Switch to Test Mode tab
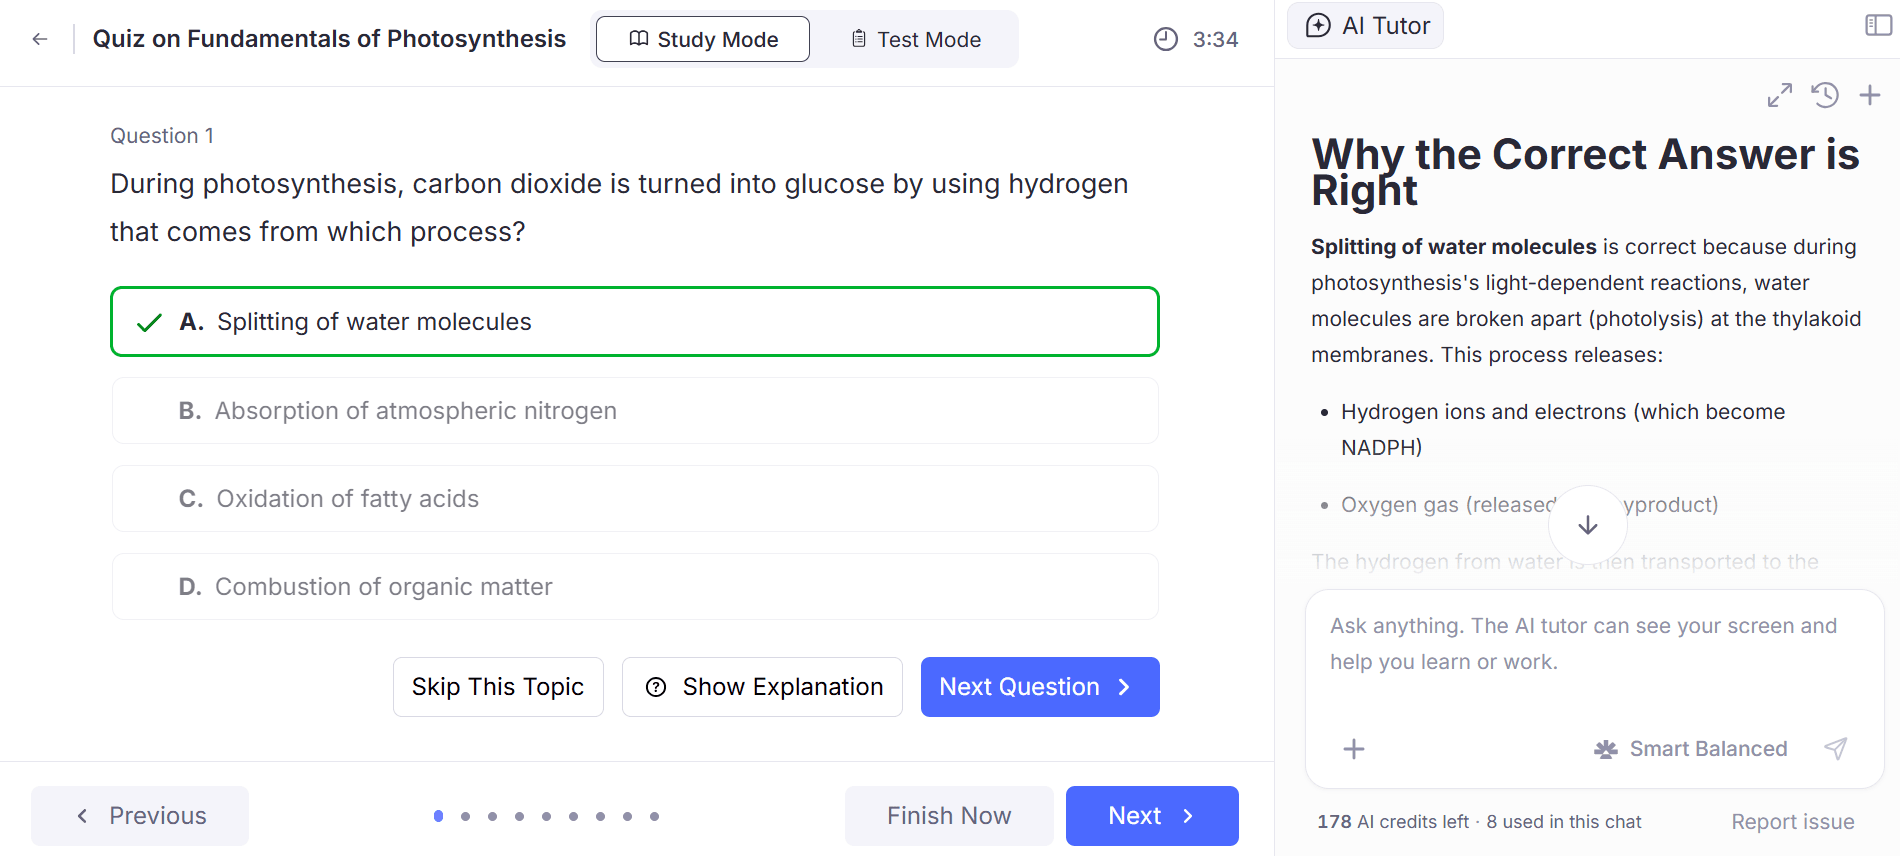 915,39
